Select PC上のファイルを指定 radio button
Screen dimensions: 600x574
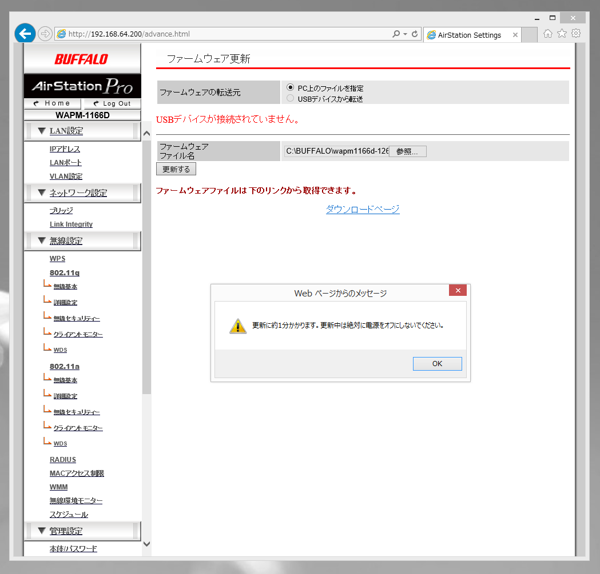tap(290, 88)
